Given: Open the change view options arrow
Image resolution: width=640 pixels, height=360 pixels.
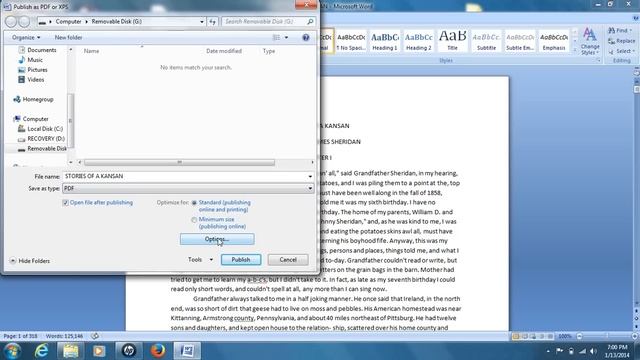Looking at the screenshot, I should tap(286, 38).
